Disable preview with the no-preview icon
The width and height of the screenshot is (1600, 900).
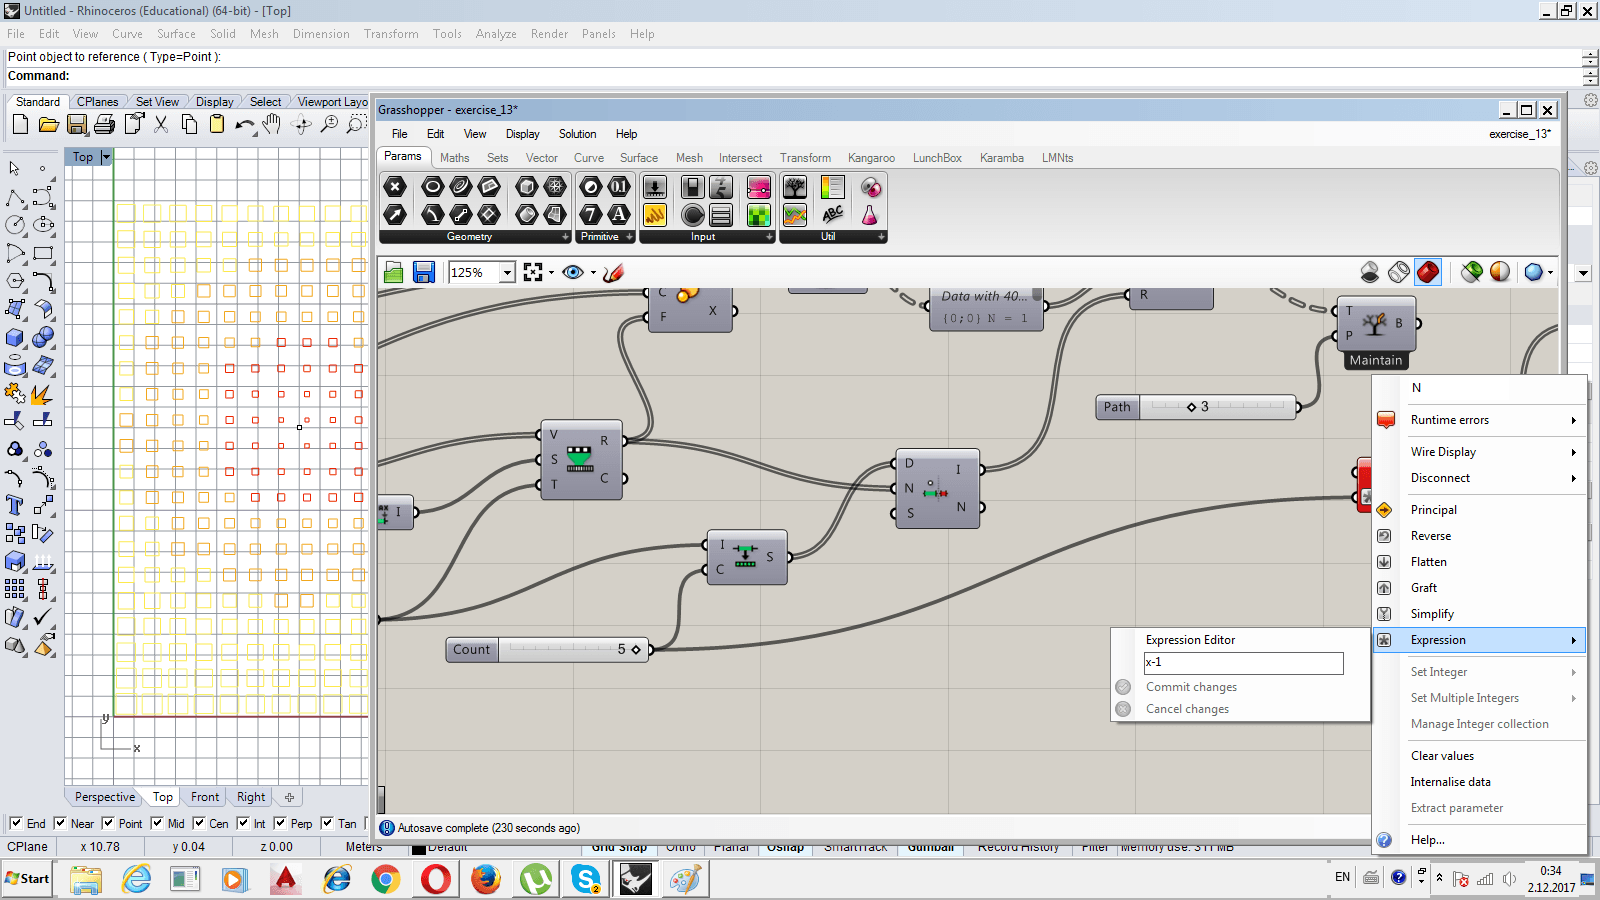(1370, 272)
